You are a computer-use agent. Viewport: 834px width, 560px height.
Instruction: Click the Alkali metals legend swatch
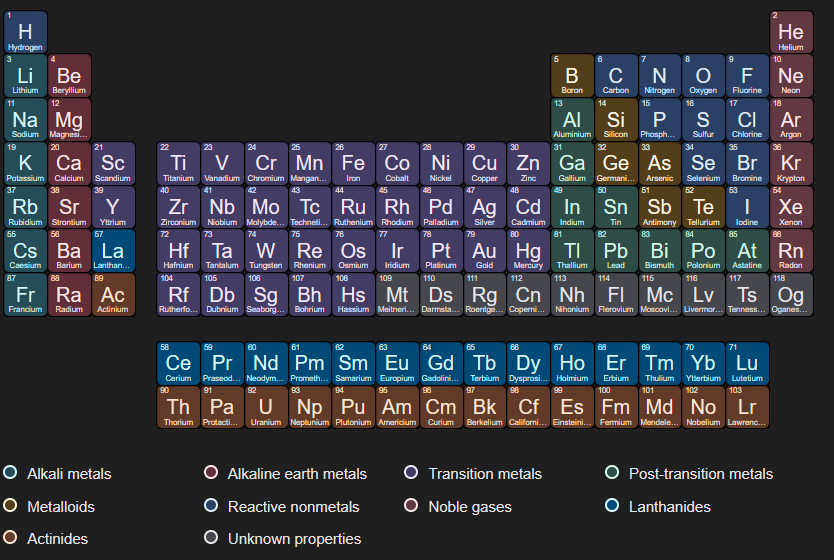pyautogui.click(x=10, y=472)
